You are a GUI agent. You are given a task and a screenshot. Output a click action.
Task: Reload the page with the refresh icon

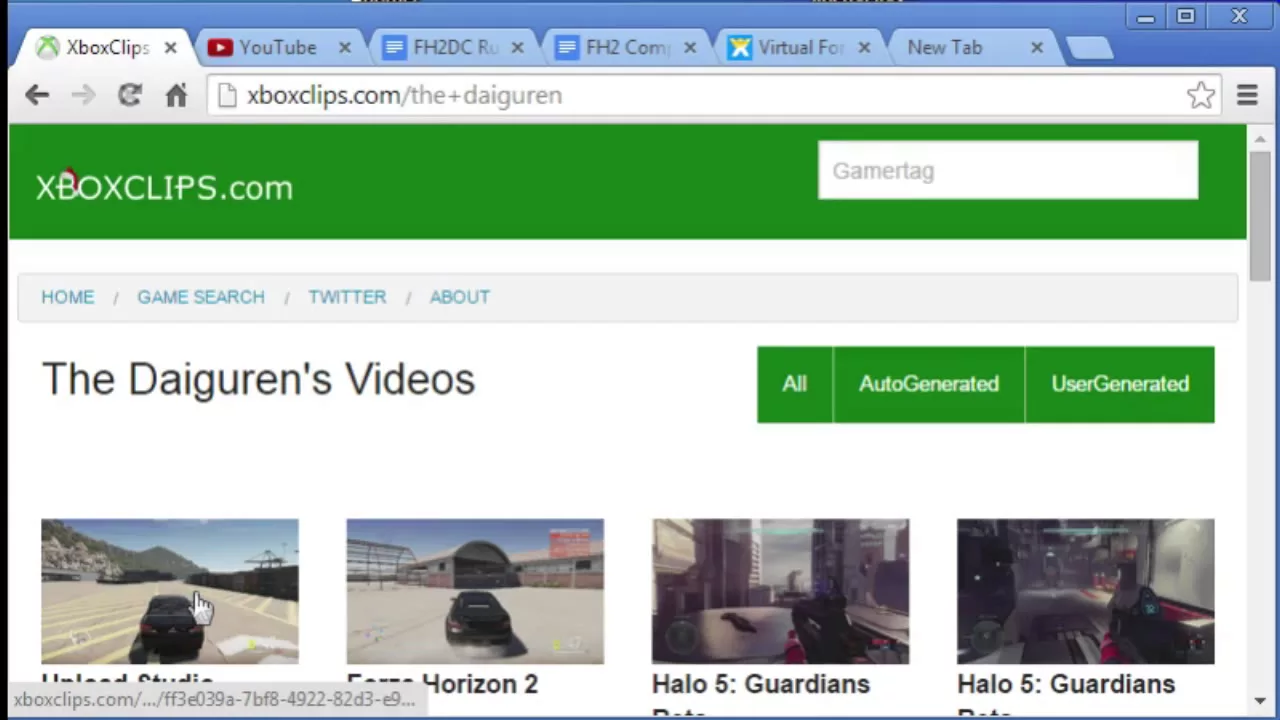coord(130,95)
